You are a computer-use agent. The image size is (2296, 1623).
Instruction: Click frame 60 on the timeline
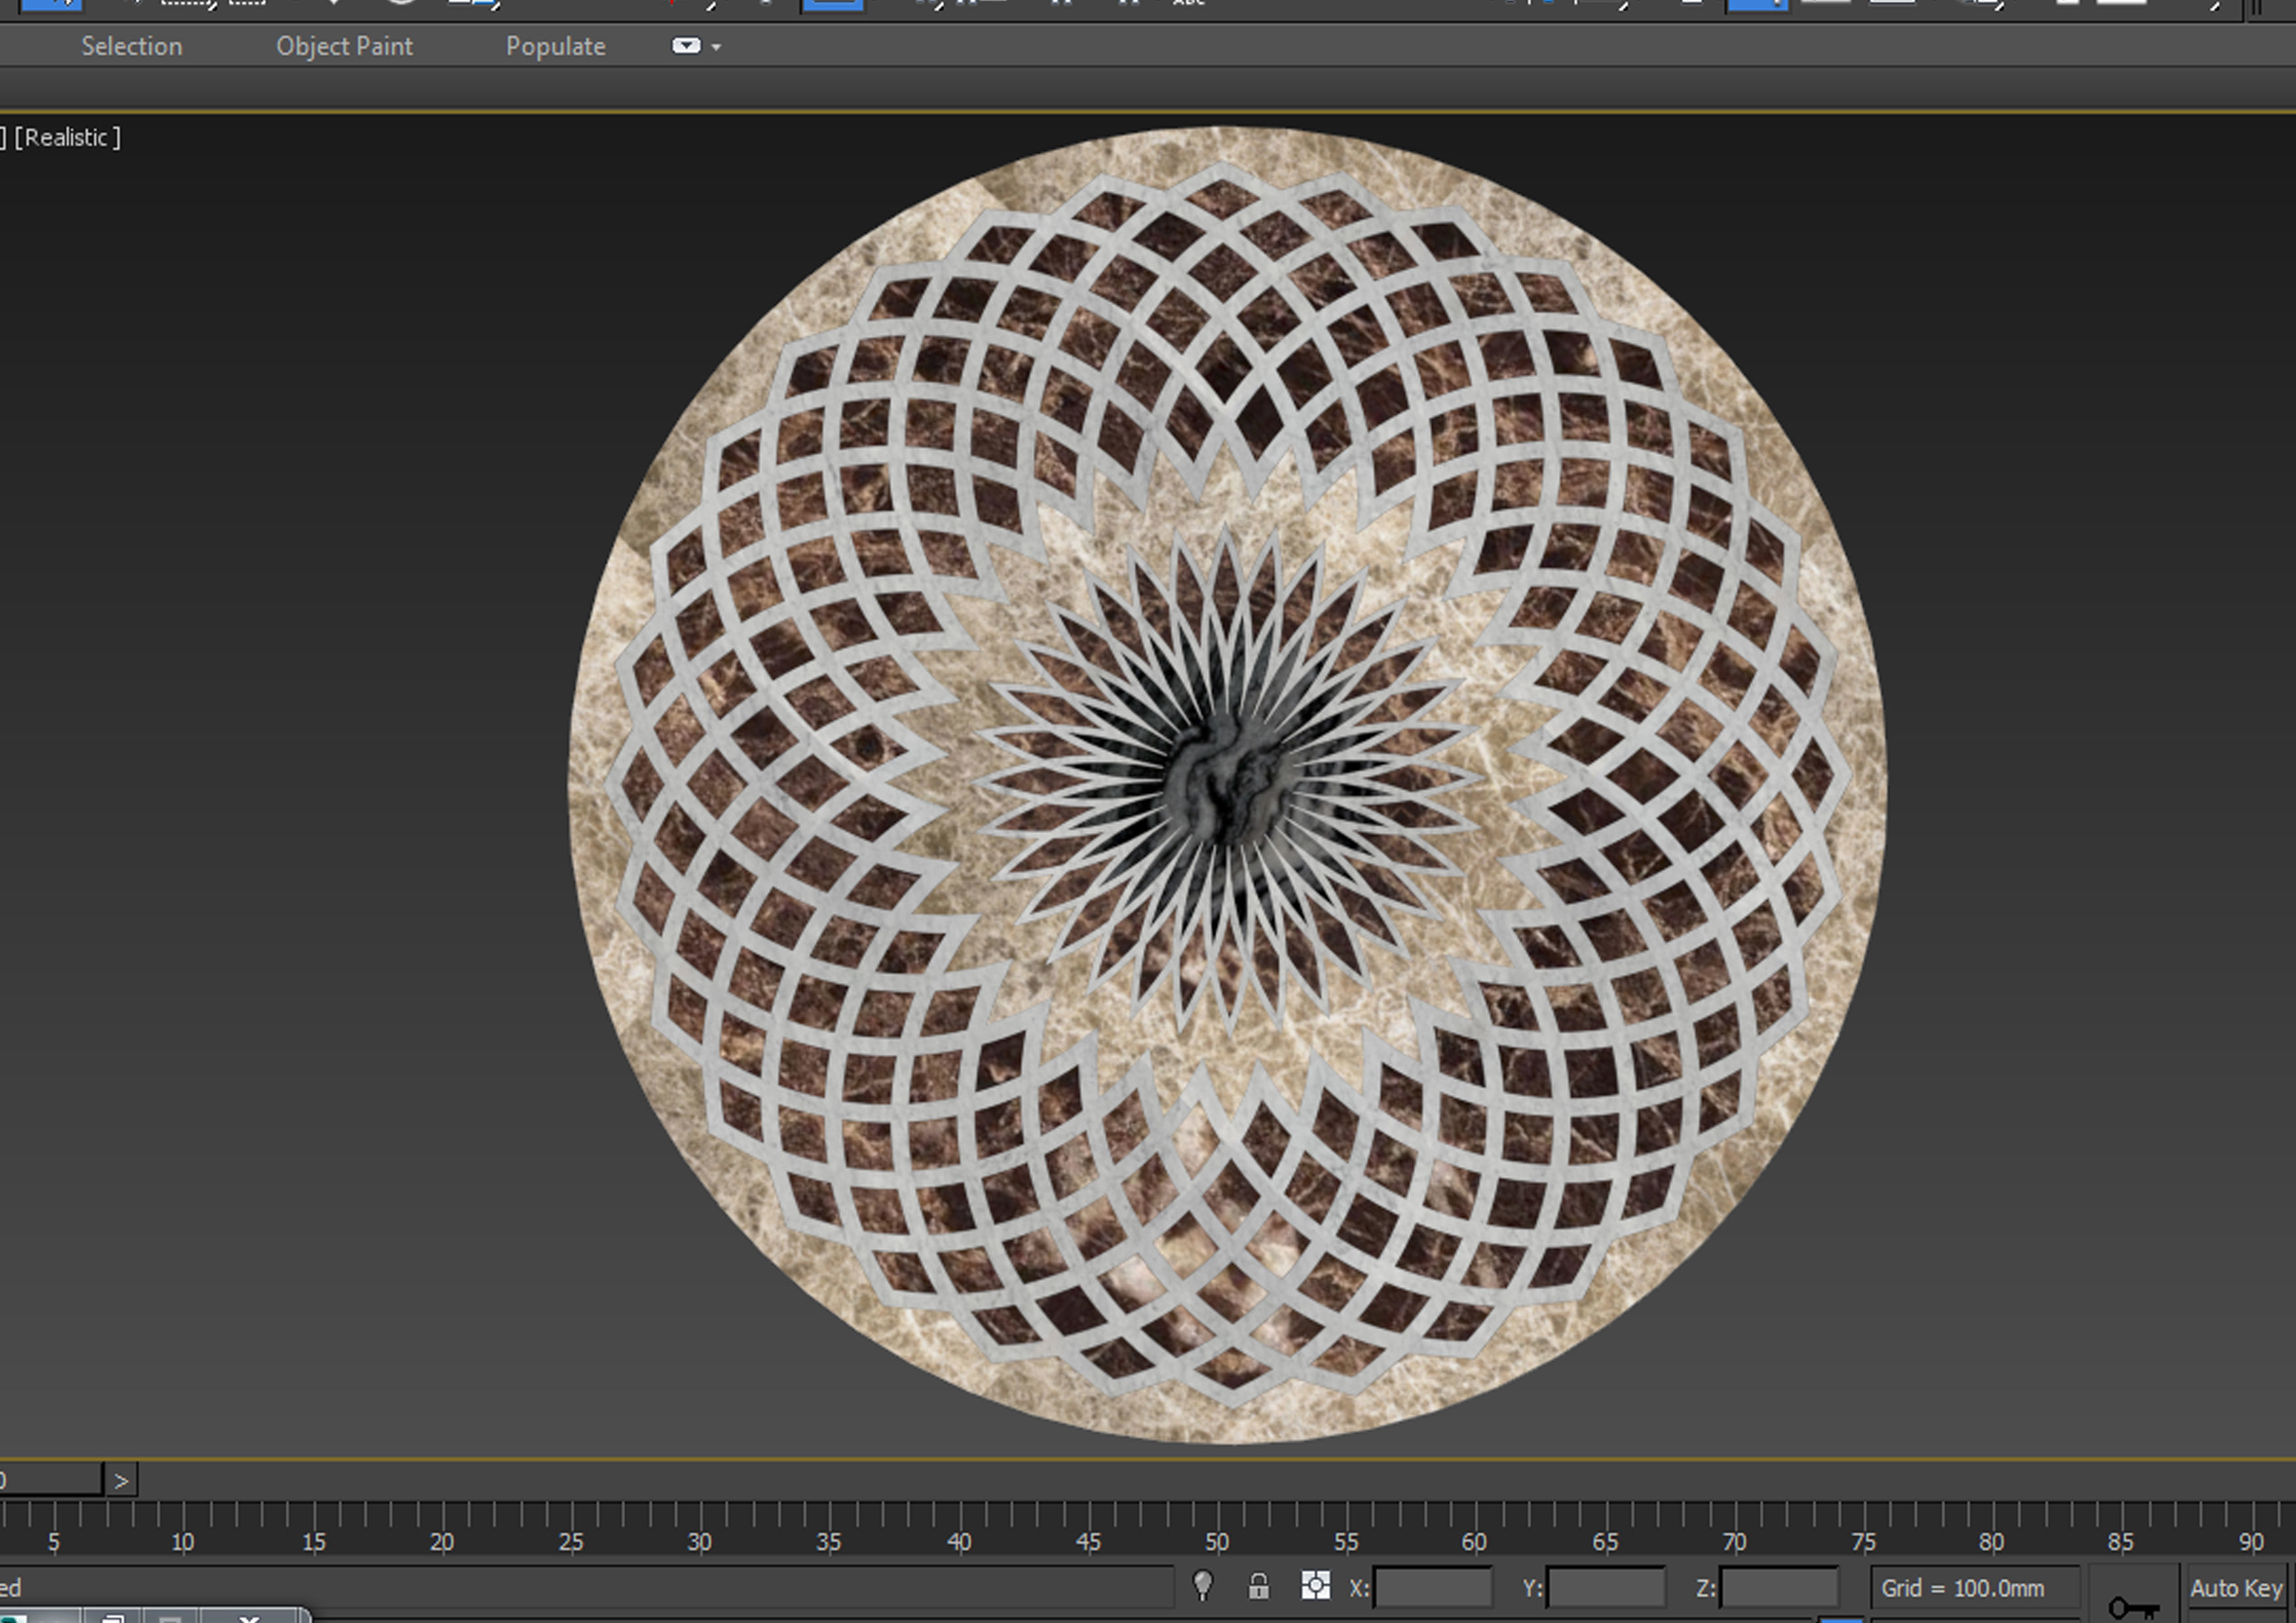[1474, 1543]
